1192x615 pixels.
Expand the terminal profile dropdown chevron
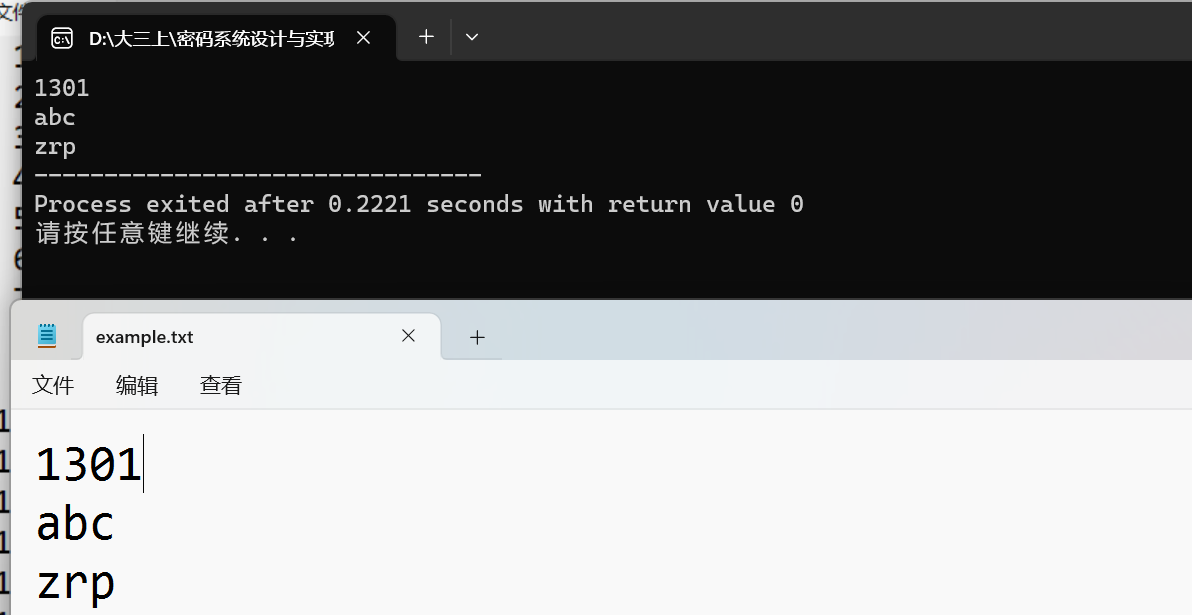point(472,37)
